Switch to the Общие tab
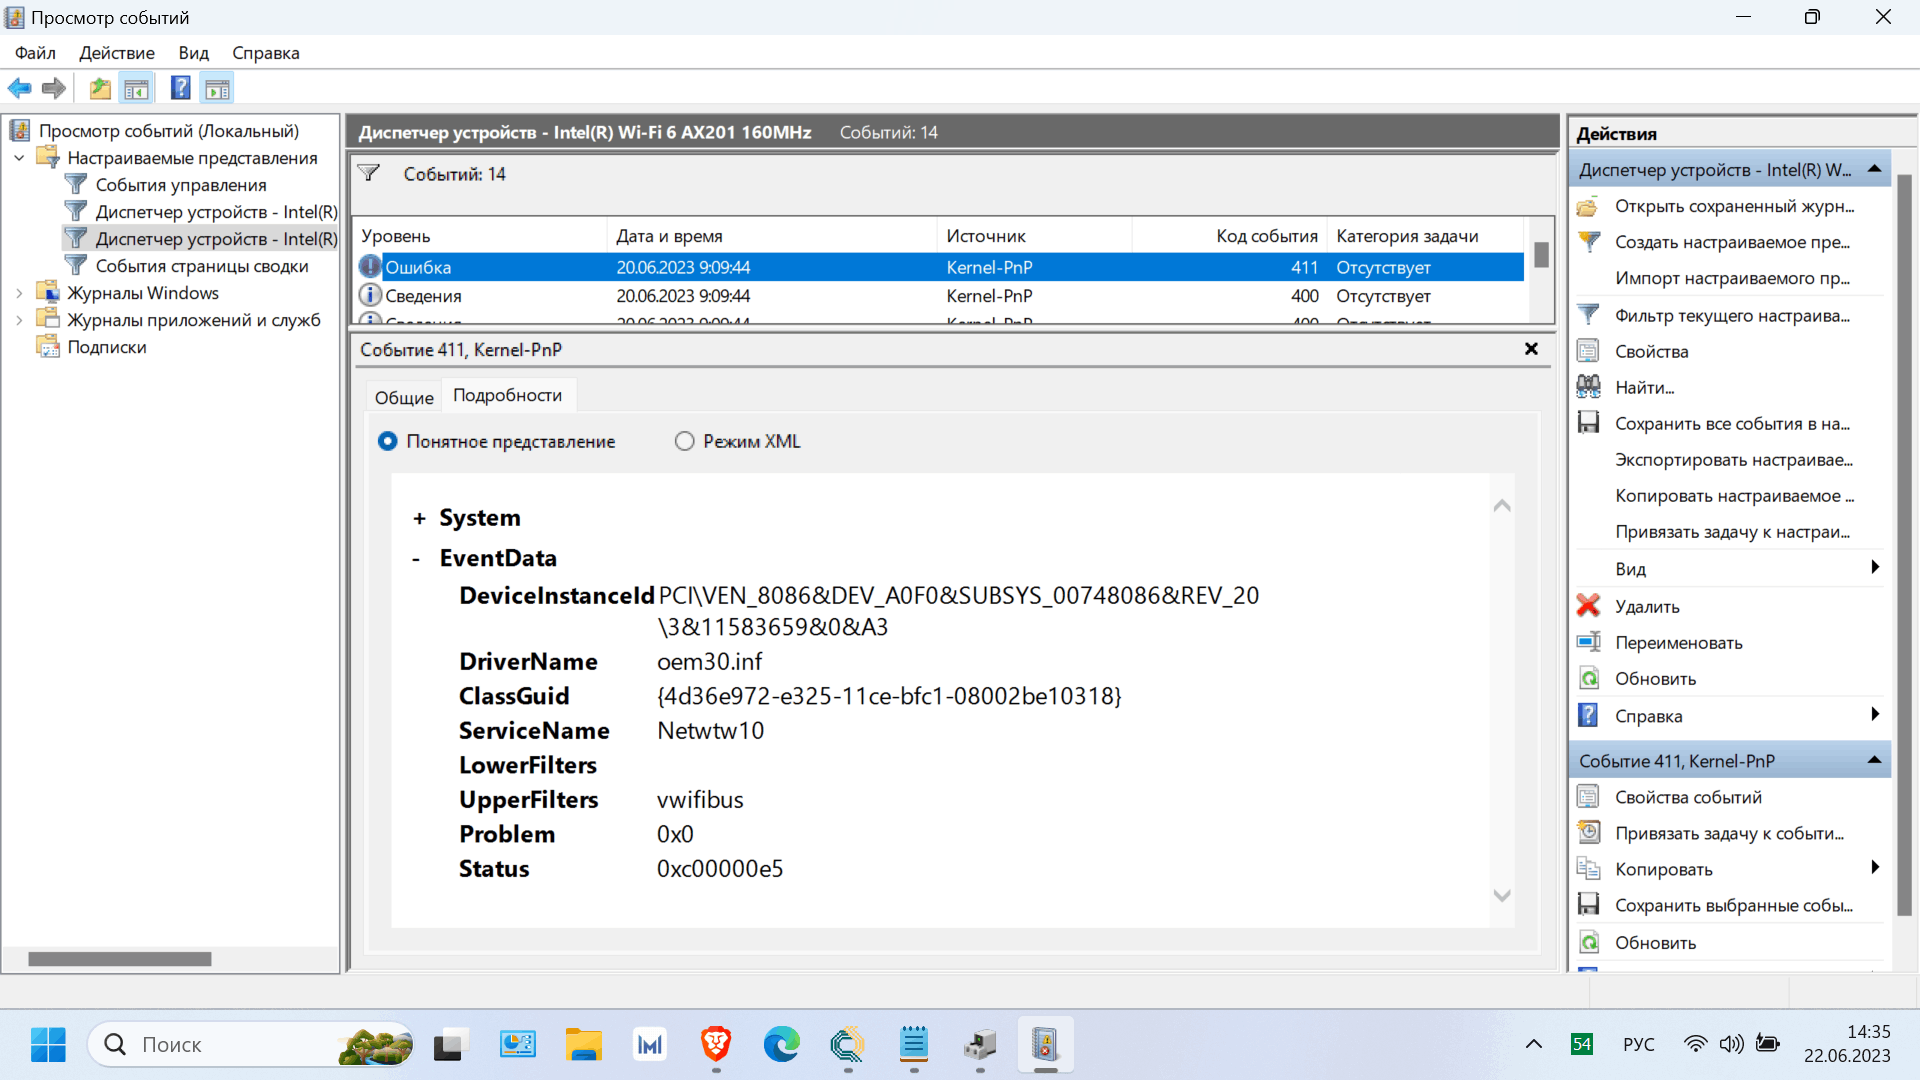The image size is (1920, 1080). tap(404, 397)
